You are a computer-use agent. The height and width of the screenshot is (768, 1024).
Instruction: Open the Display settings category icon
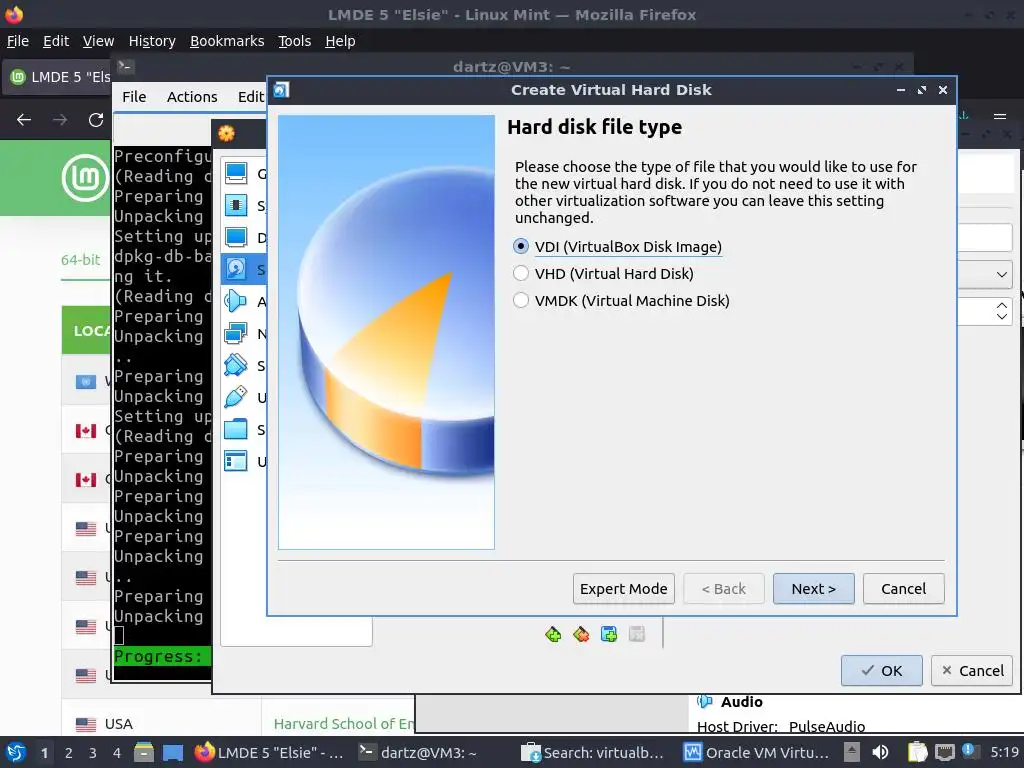(236, 237)
